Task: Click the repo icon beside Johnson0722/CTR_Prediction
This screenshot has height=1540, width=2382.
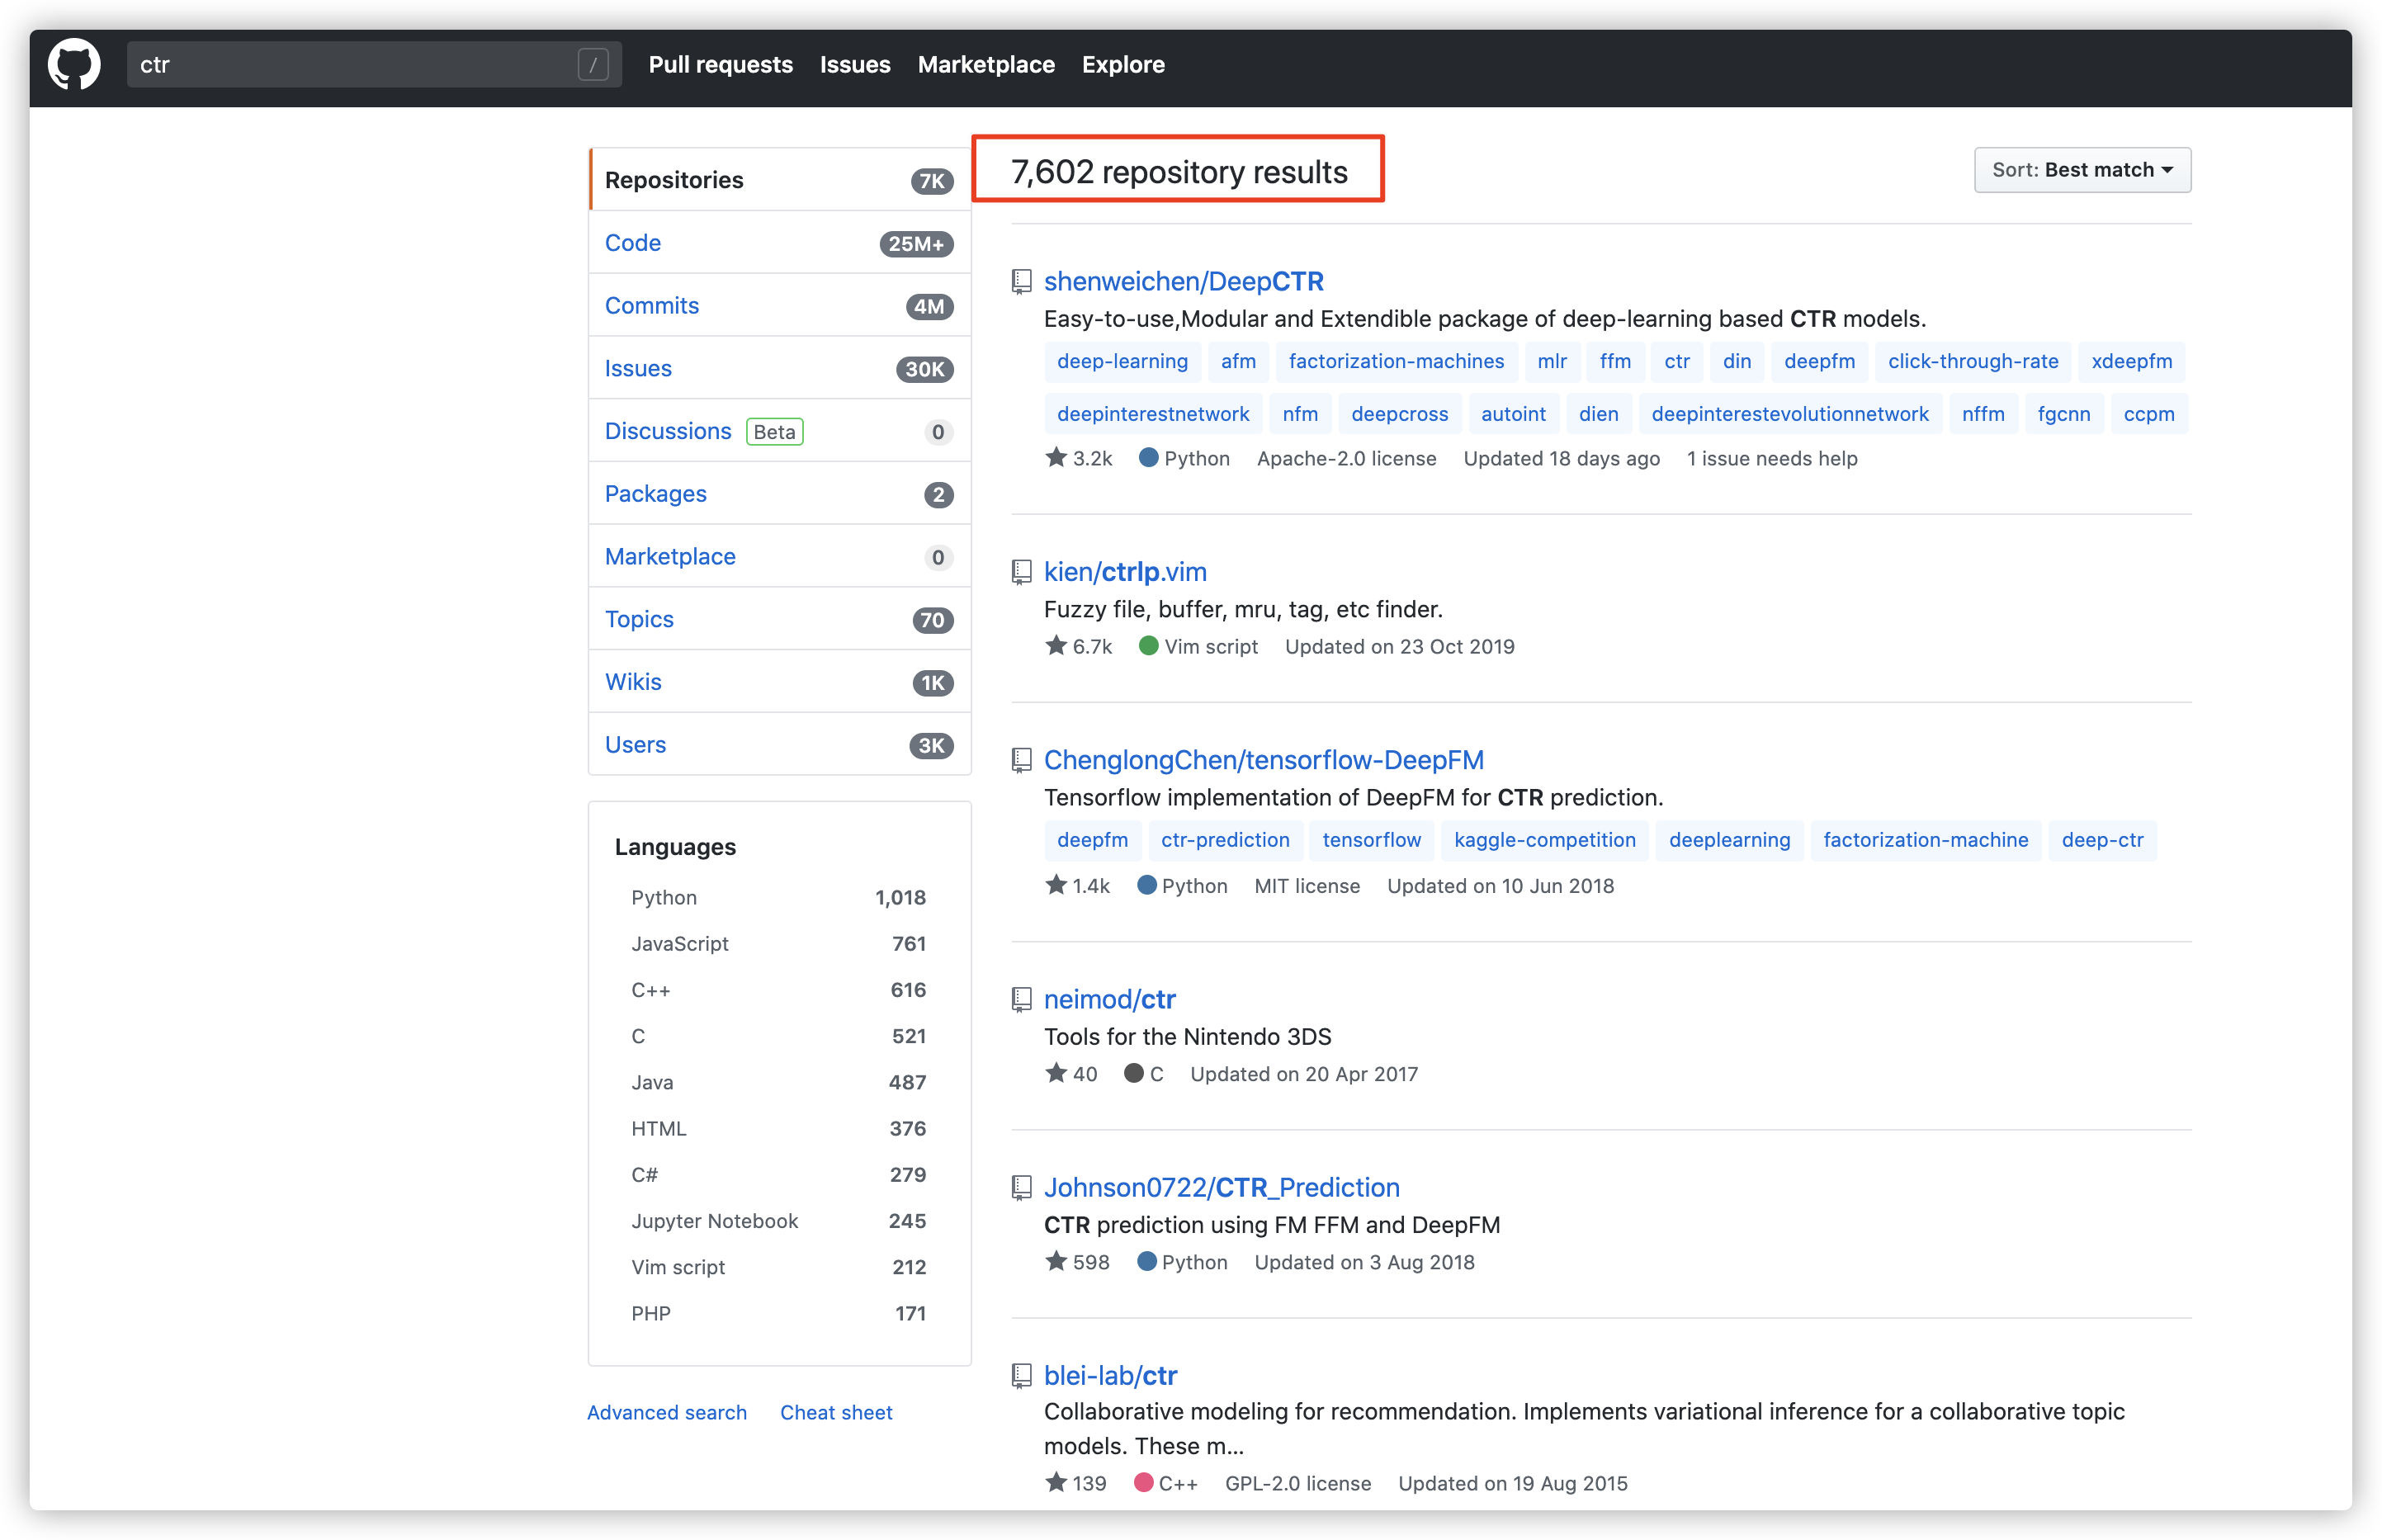Action: pos(1021,1187)
